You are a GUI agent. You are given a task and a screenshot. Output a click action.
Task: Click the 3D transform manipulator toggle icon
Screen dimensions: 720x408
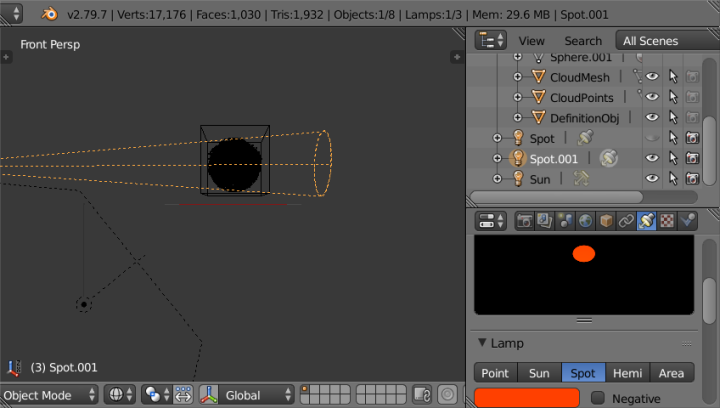pyautogui.click(x=210, y=395)
